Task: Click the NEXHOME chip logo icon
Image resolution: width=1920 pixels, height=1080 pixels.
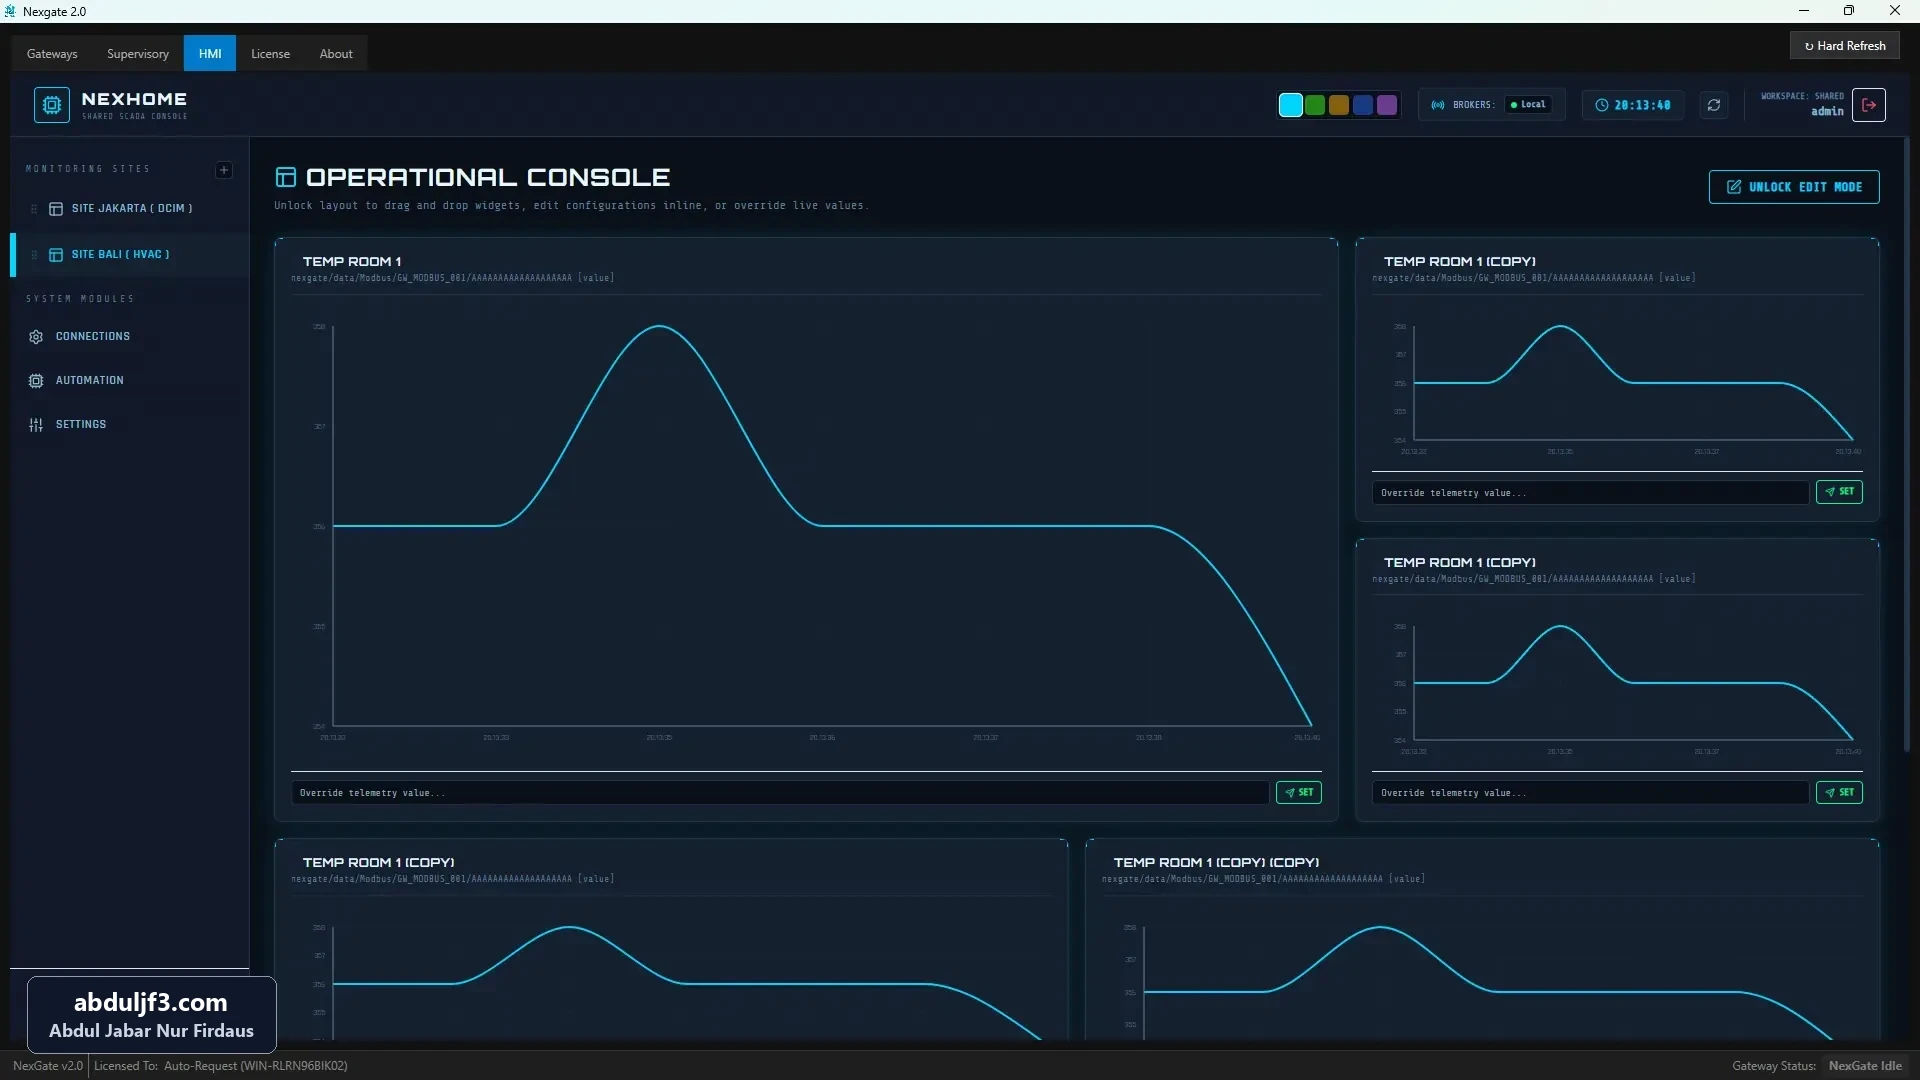Action: 52,105
